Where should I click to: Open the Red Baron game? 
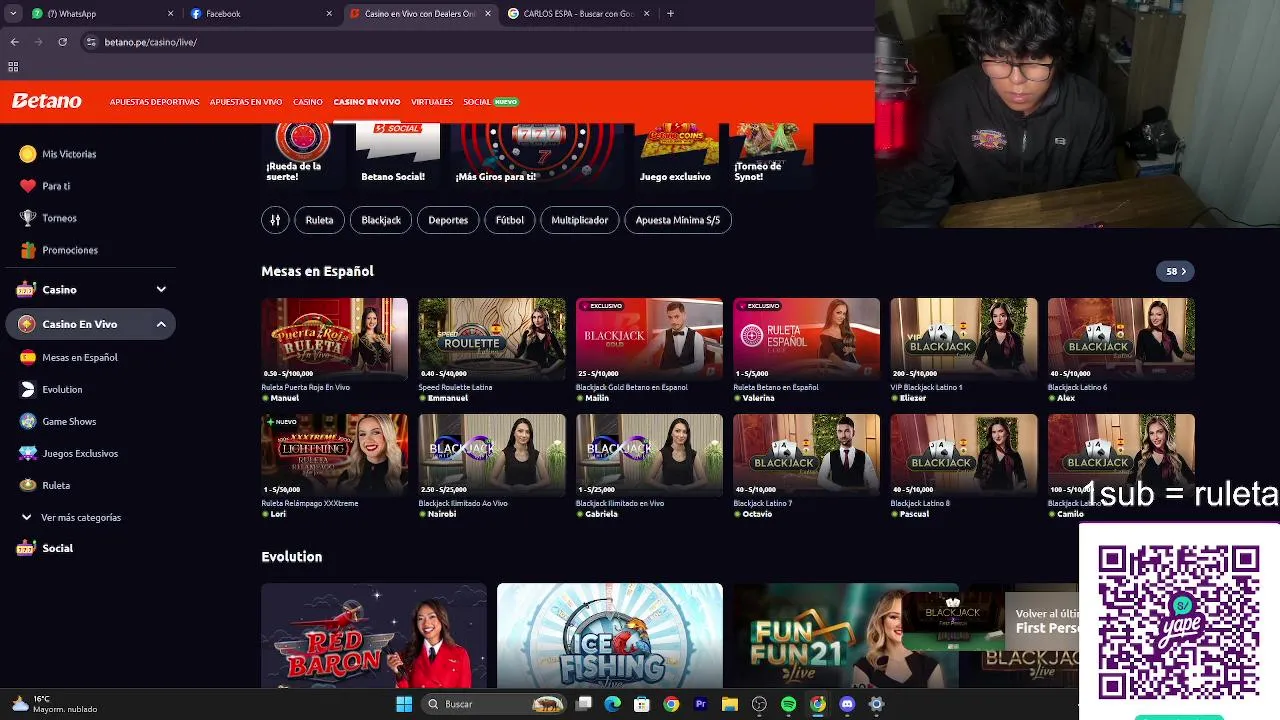point(374,636)
